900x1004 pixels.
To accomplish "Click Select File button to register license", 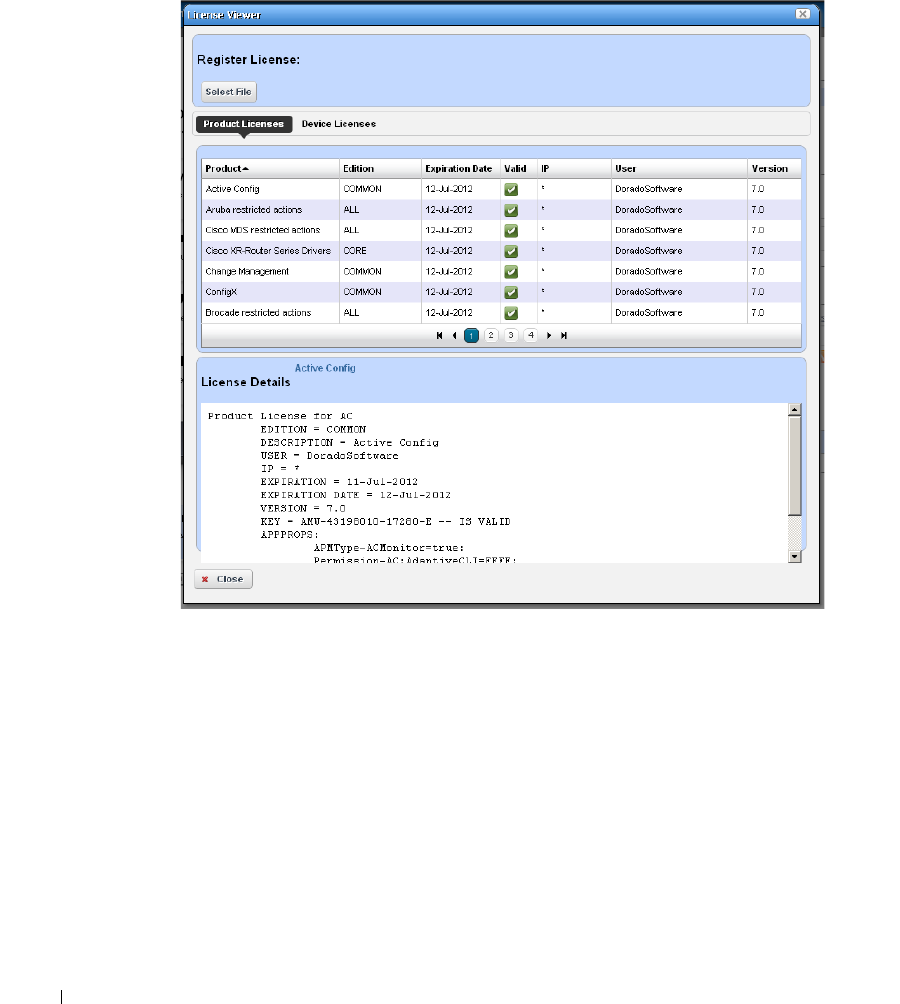I will tap(229, 92).
